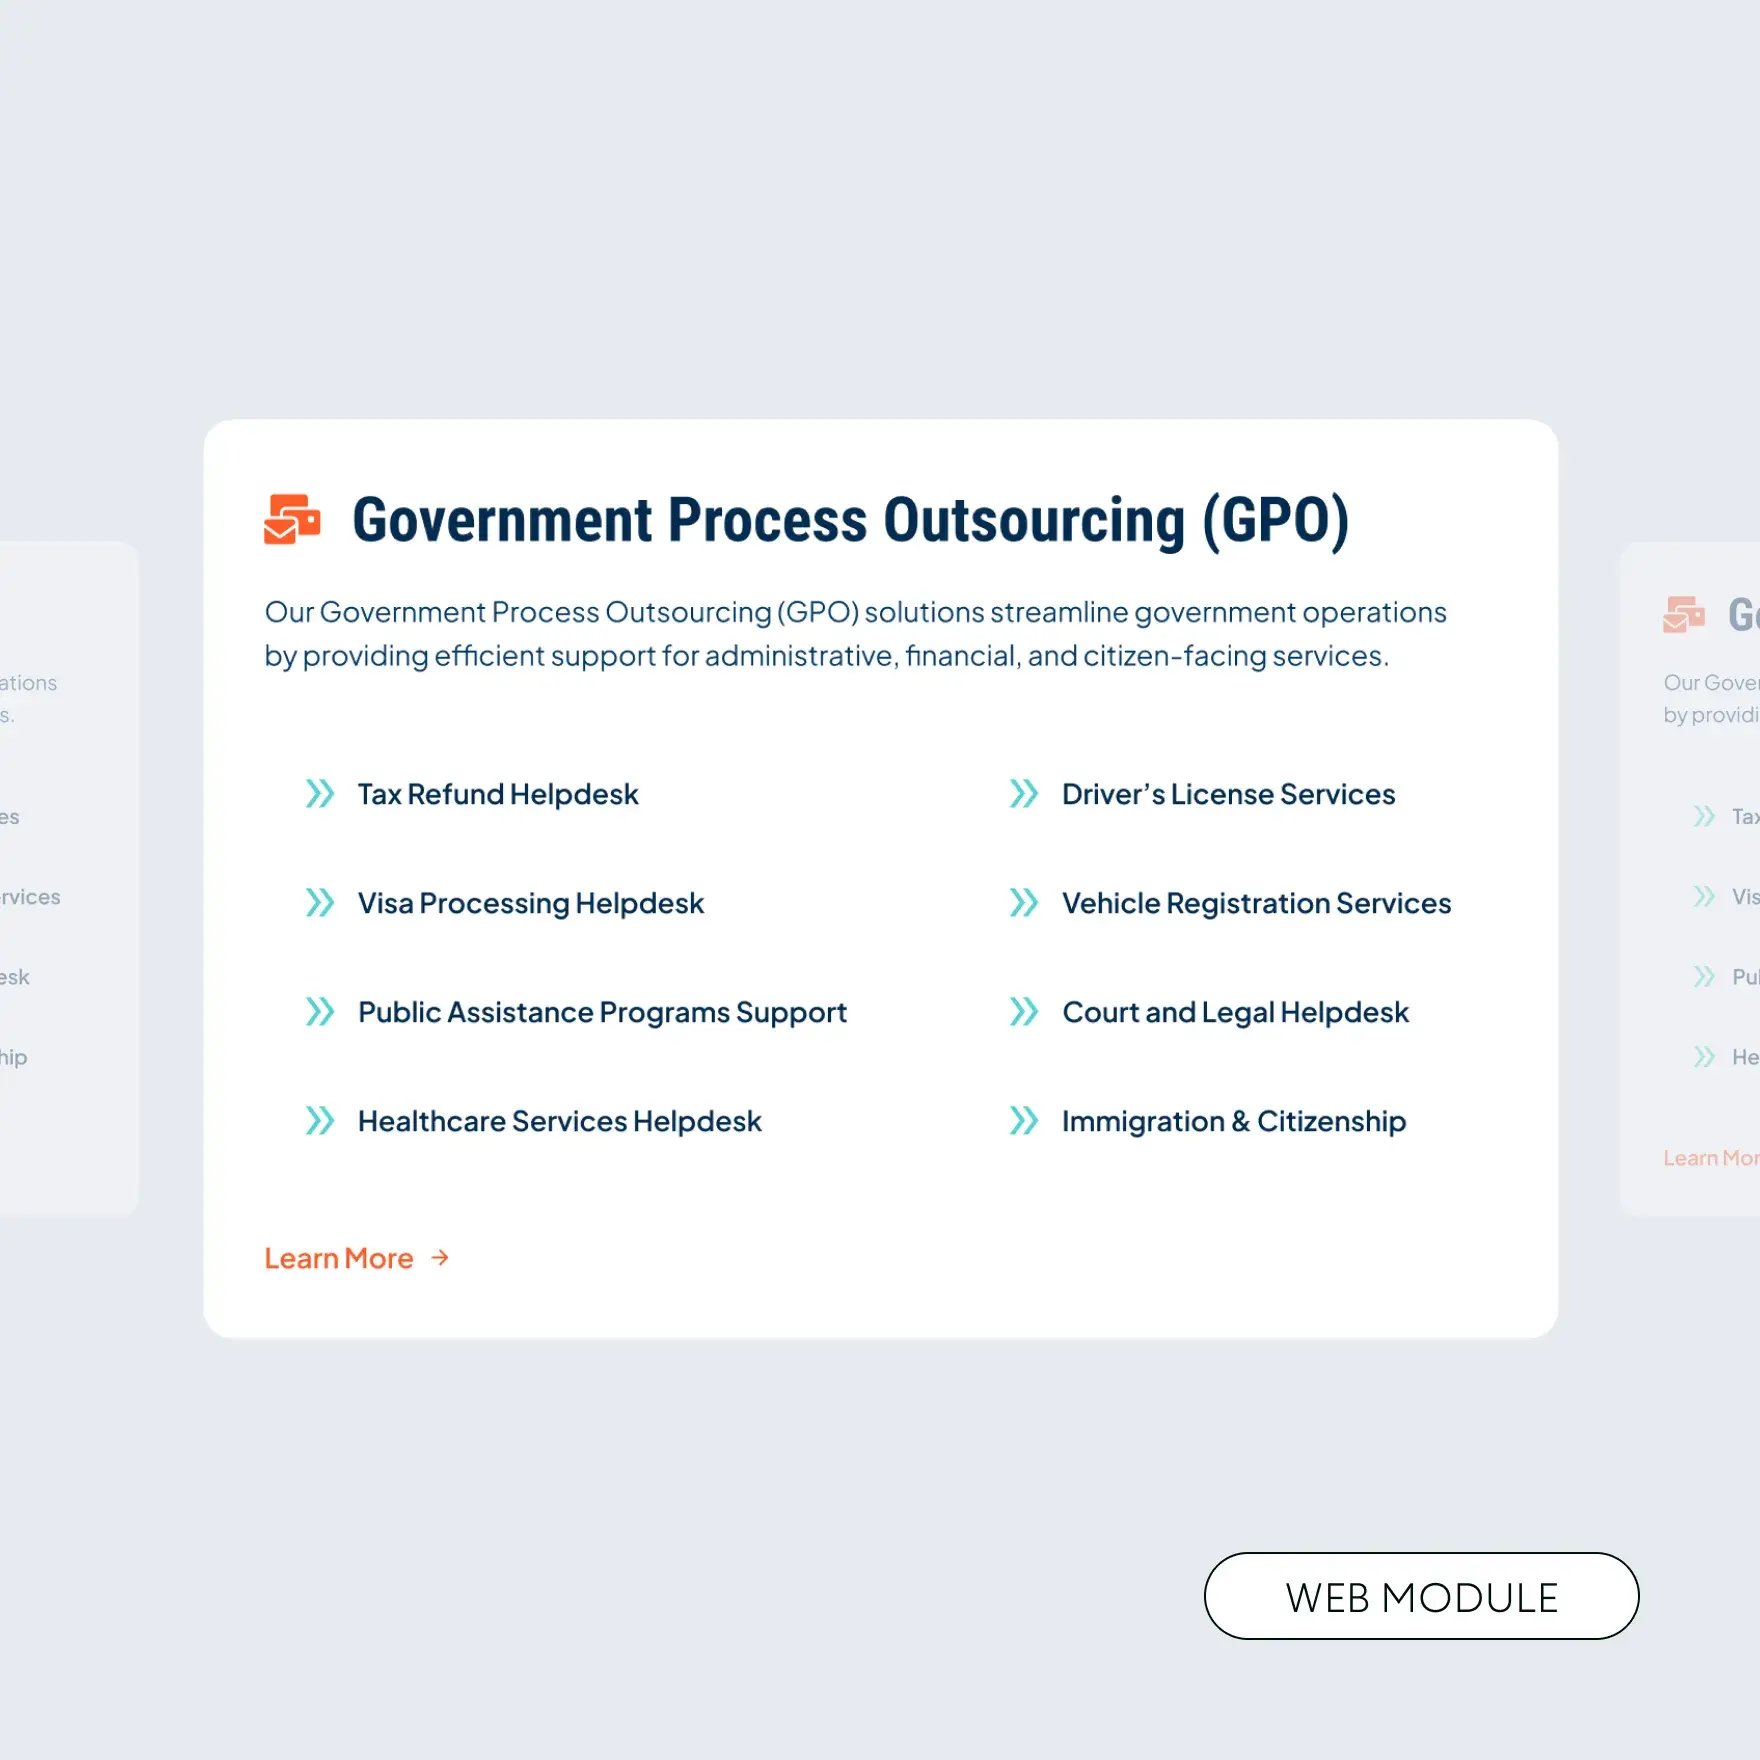This screenshot has width=1760, height=1760.
Task: Click chevron icon beside Immigration & Citizenship
Action: [1024, 1121]
